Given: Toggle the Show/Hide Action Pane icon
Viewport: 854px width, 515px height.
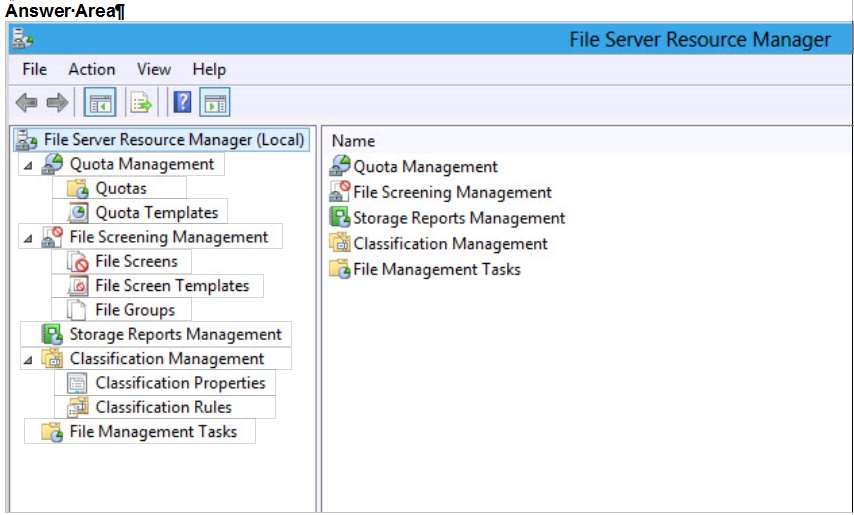Looking at the screenshot, I should pyautogui.click(x=215, y=102).
